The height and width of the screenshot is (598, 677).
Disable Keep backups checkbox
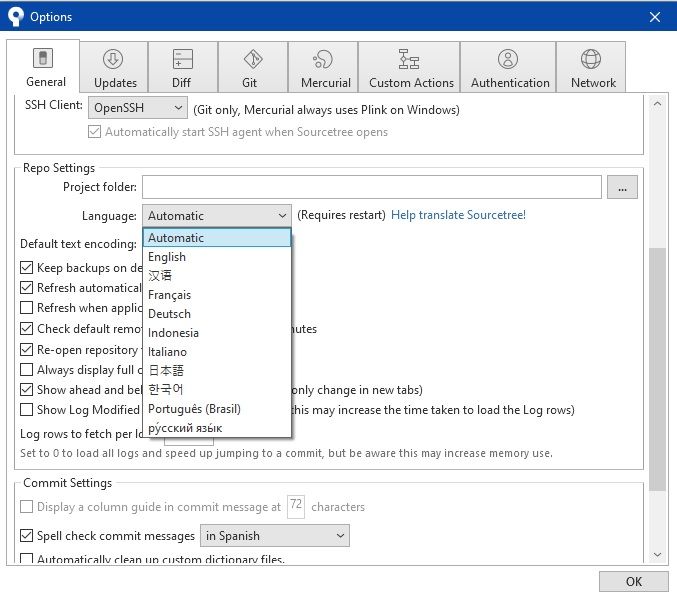pos(27,268)
